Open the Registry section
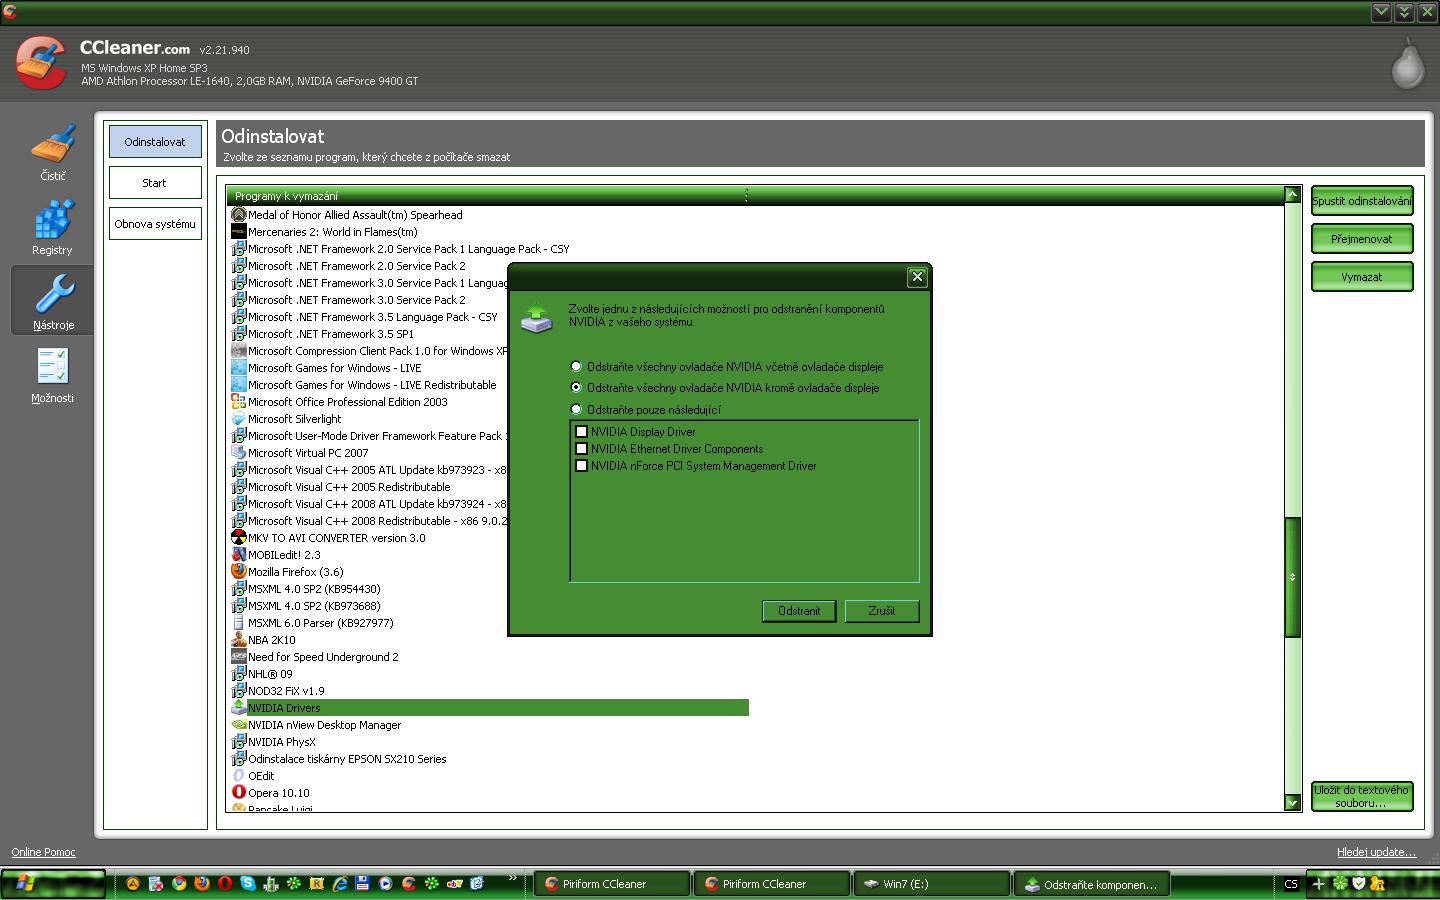Screen dimensions: 1440x900 pyautogui.click(x=52, y=227)
